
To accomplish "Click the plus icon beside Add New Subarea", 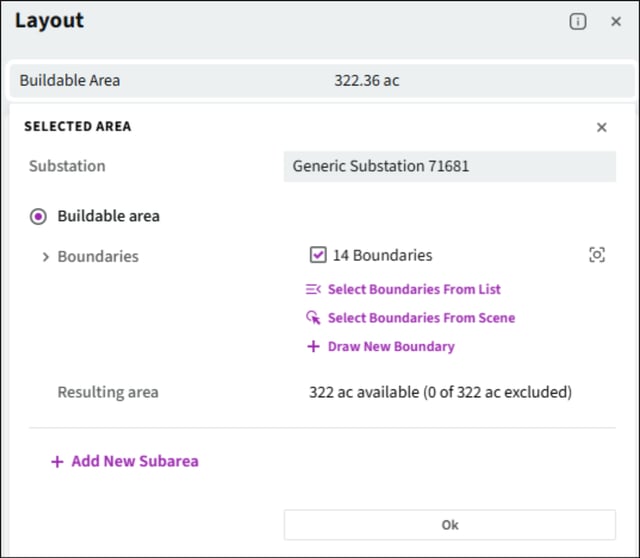I will point(57,462).
